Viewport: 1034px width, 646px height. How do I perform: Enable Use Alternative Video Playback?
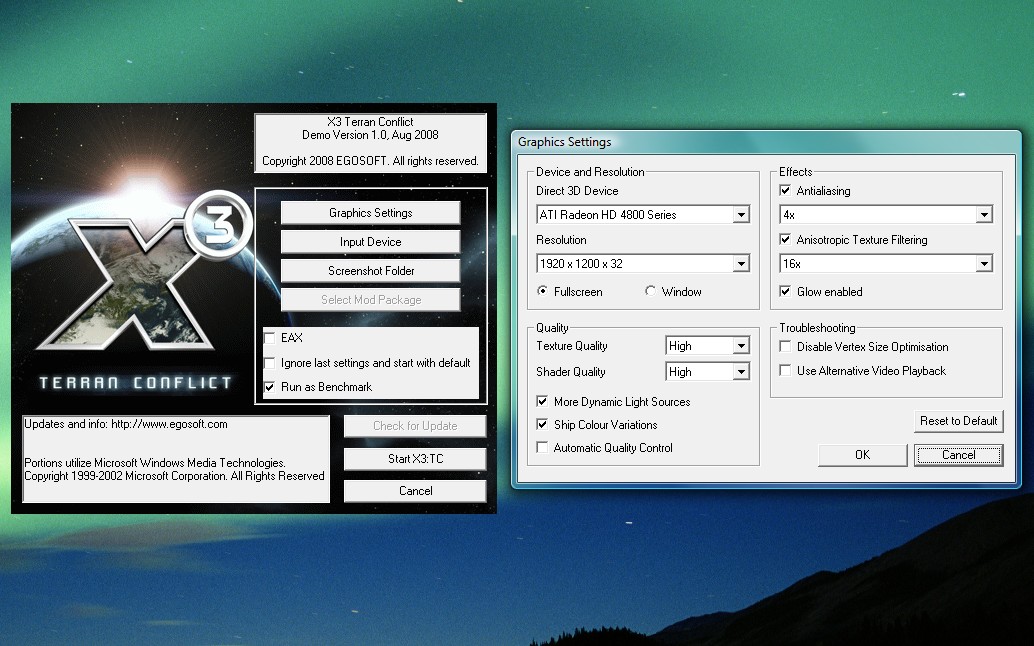point(785,370)
